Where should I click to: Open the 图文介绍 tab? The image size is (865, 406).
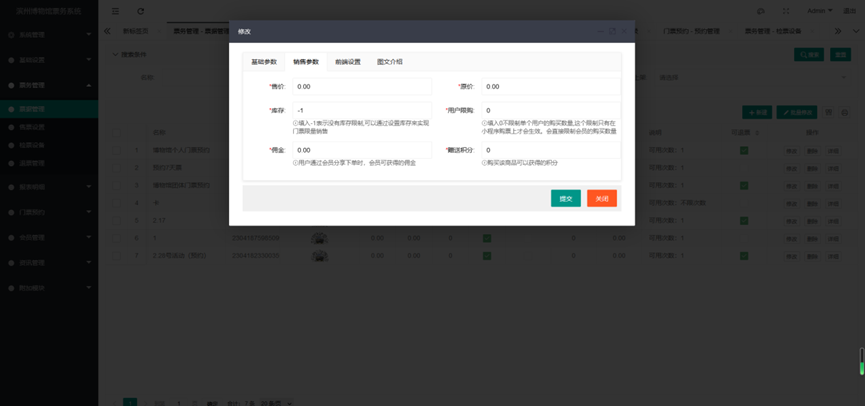coord(390,62)
